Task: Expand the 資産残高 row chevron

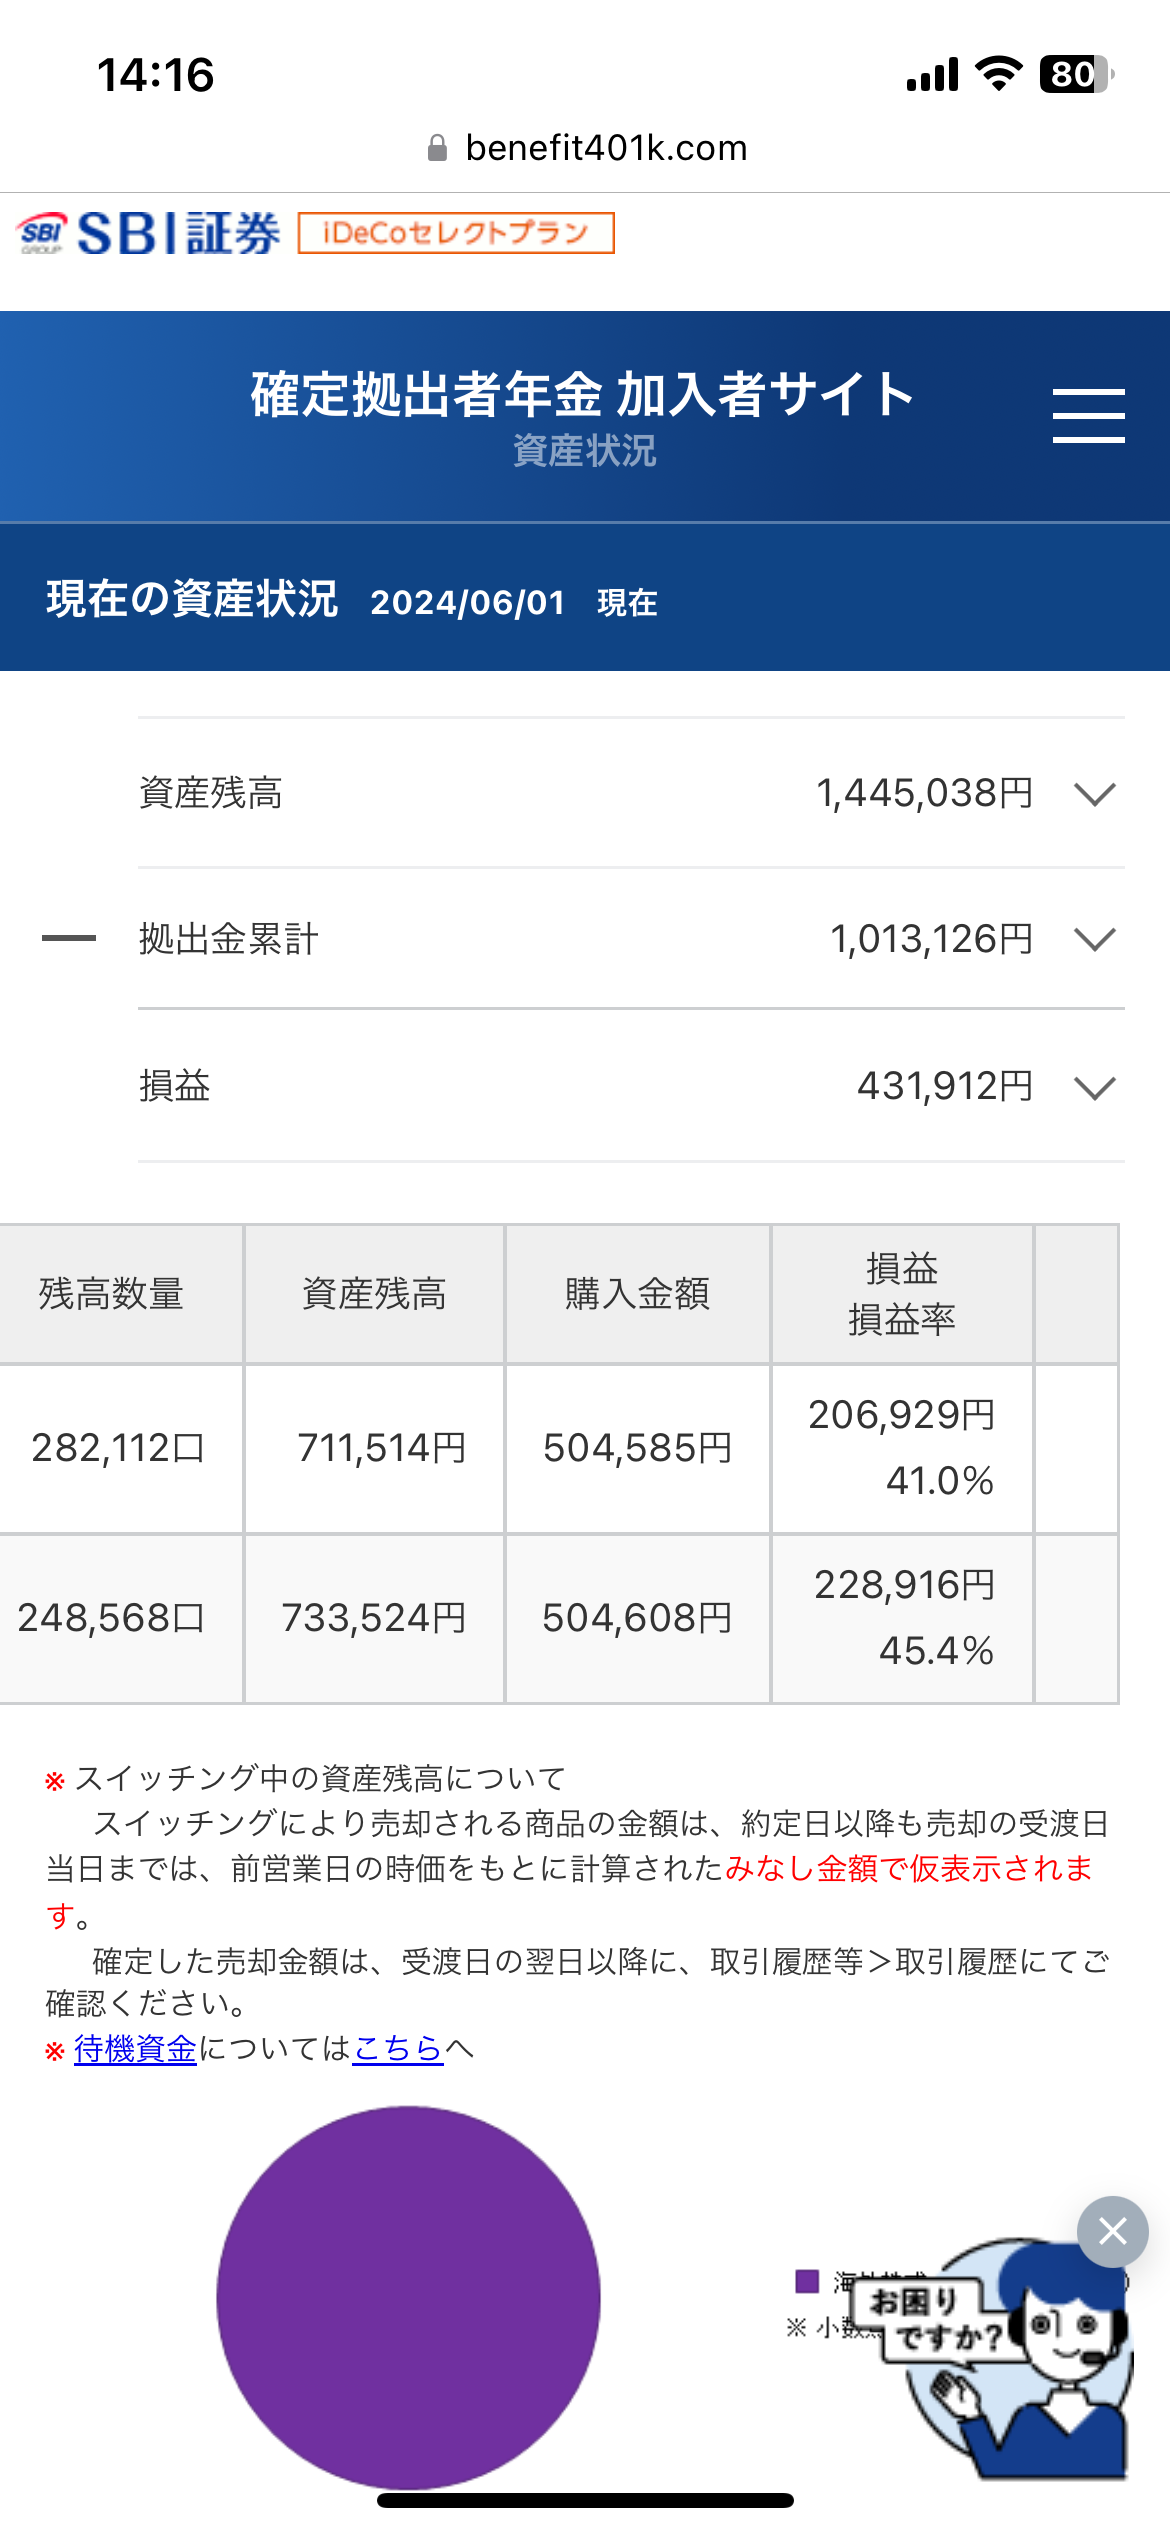Action: [1094, 794]
